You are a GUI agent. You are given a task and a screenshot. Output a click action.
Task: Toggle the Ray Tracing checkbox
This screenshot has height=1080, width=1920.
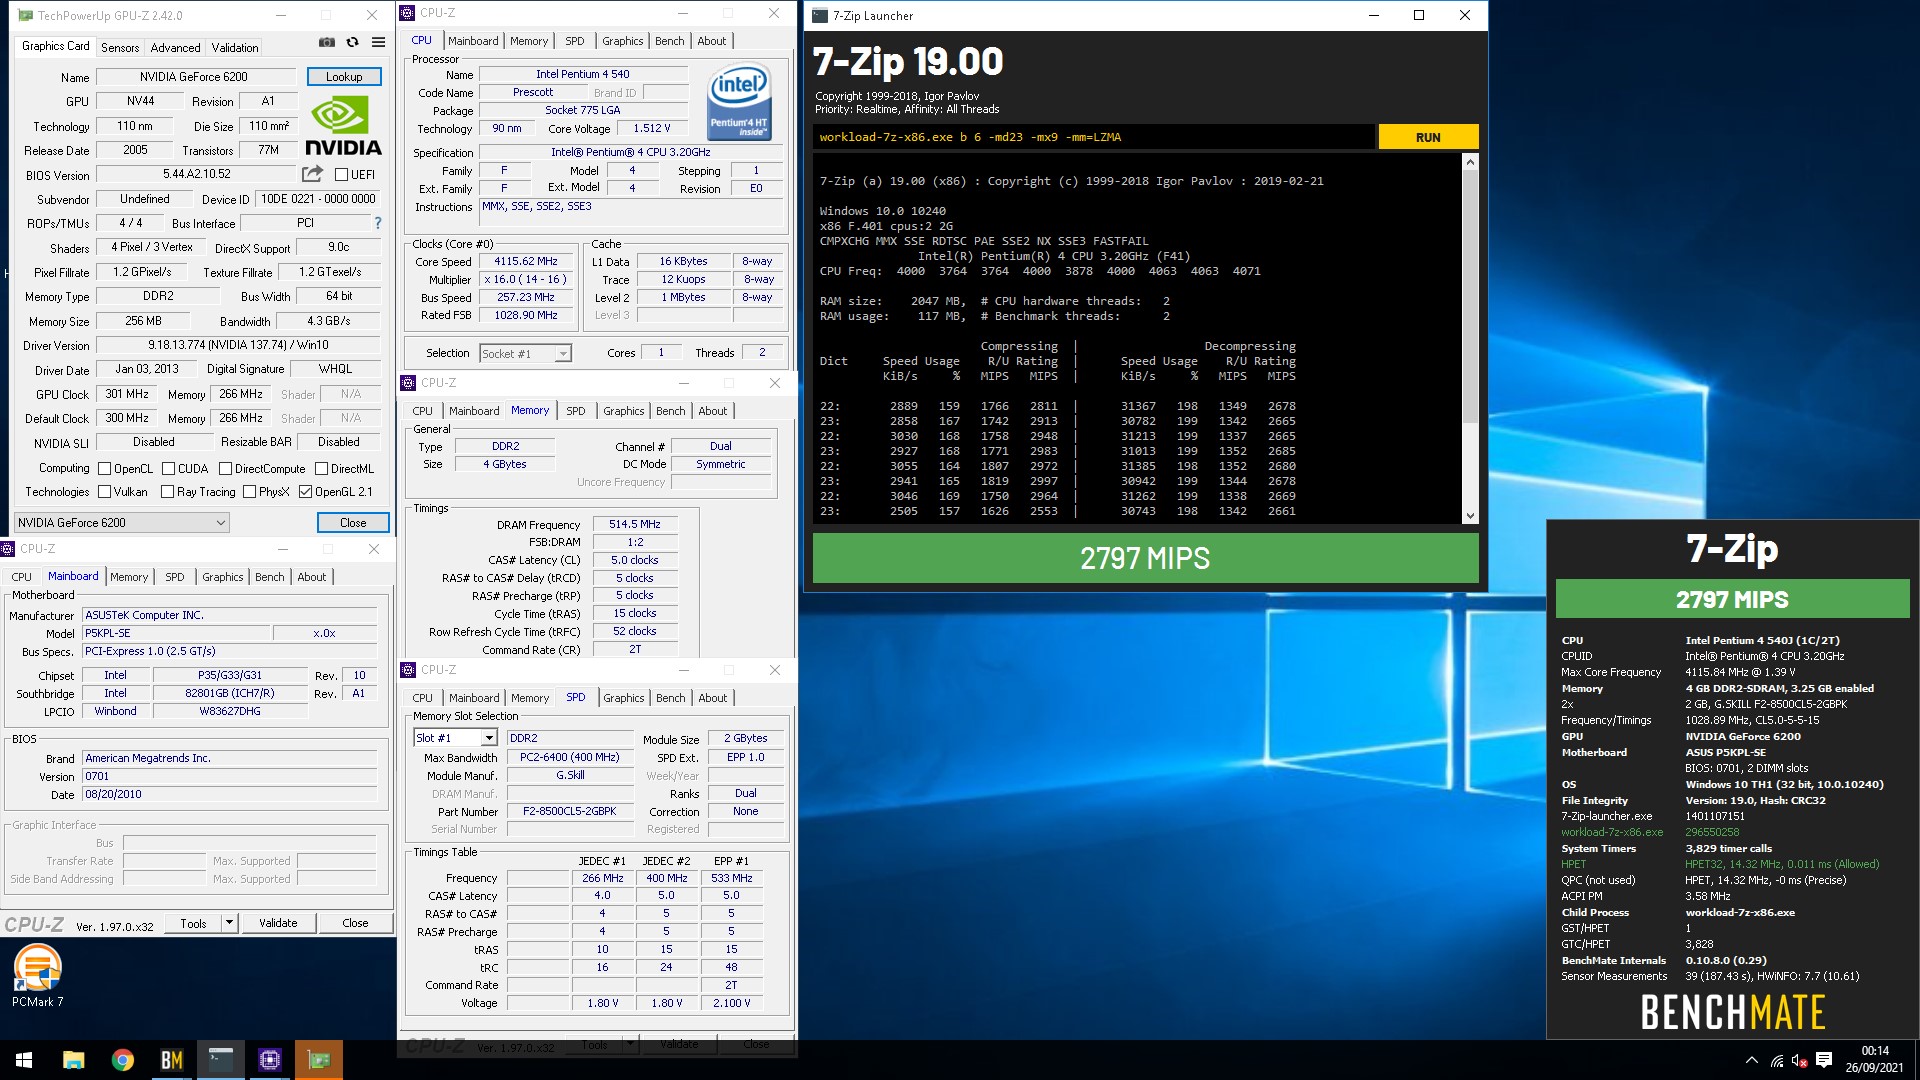(167, 492)
